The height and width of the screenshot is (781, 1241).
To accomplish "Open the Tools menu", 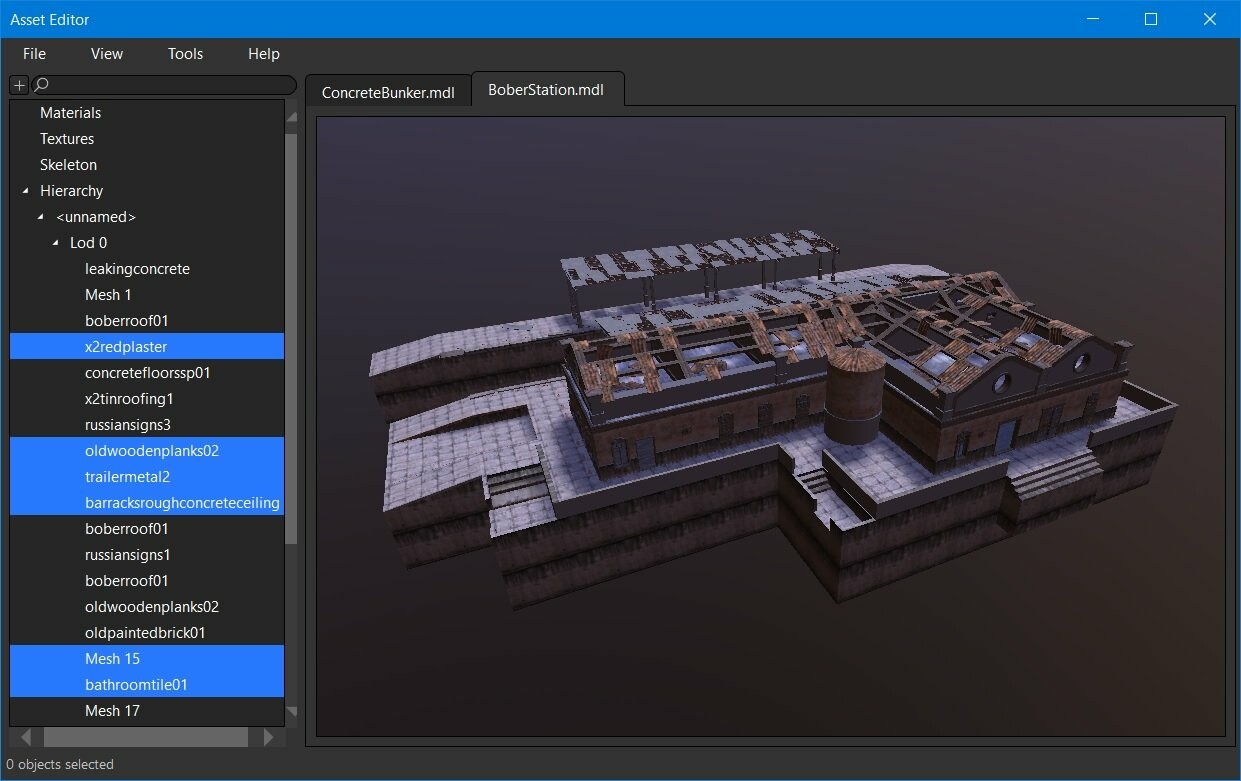I will (185, 54).
